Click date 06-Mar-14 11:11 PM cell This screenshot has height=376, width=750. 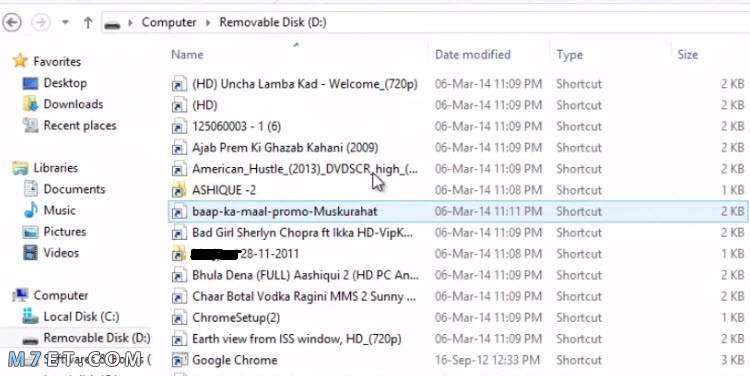488,211
